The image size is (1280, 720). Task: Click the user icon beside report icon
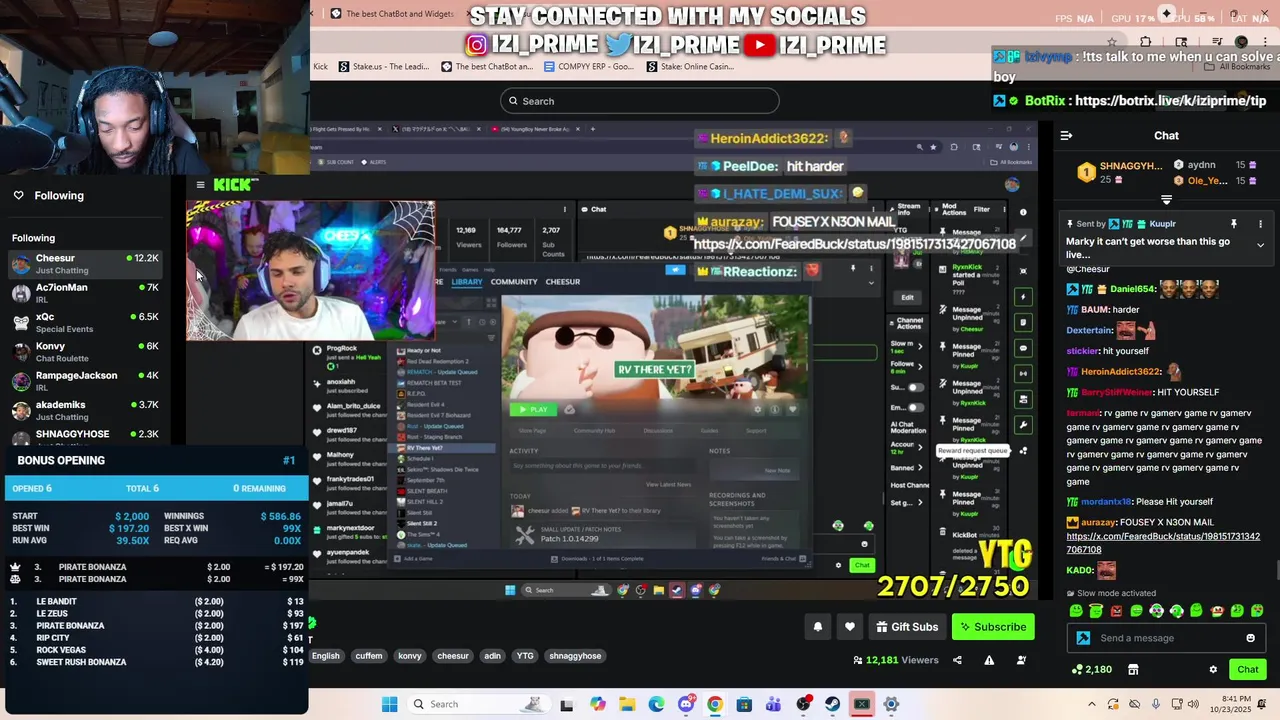1021,660
